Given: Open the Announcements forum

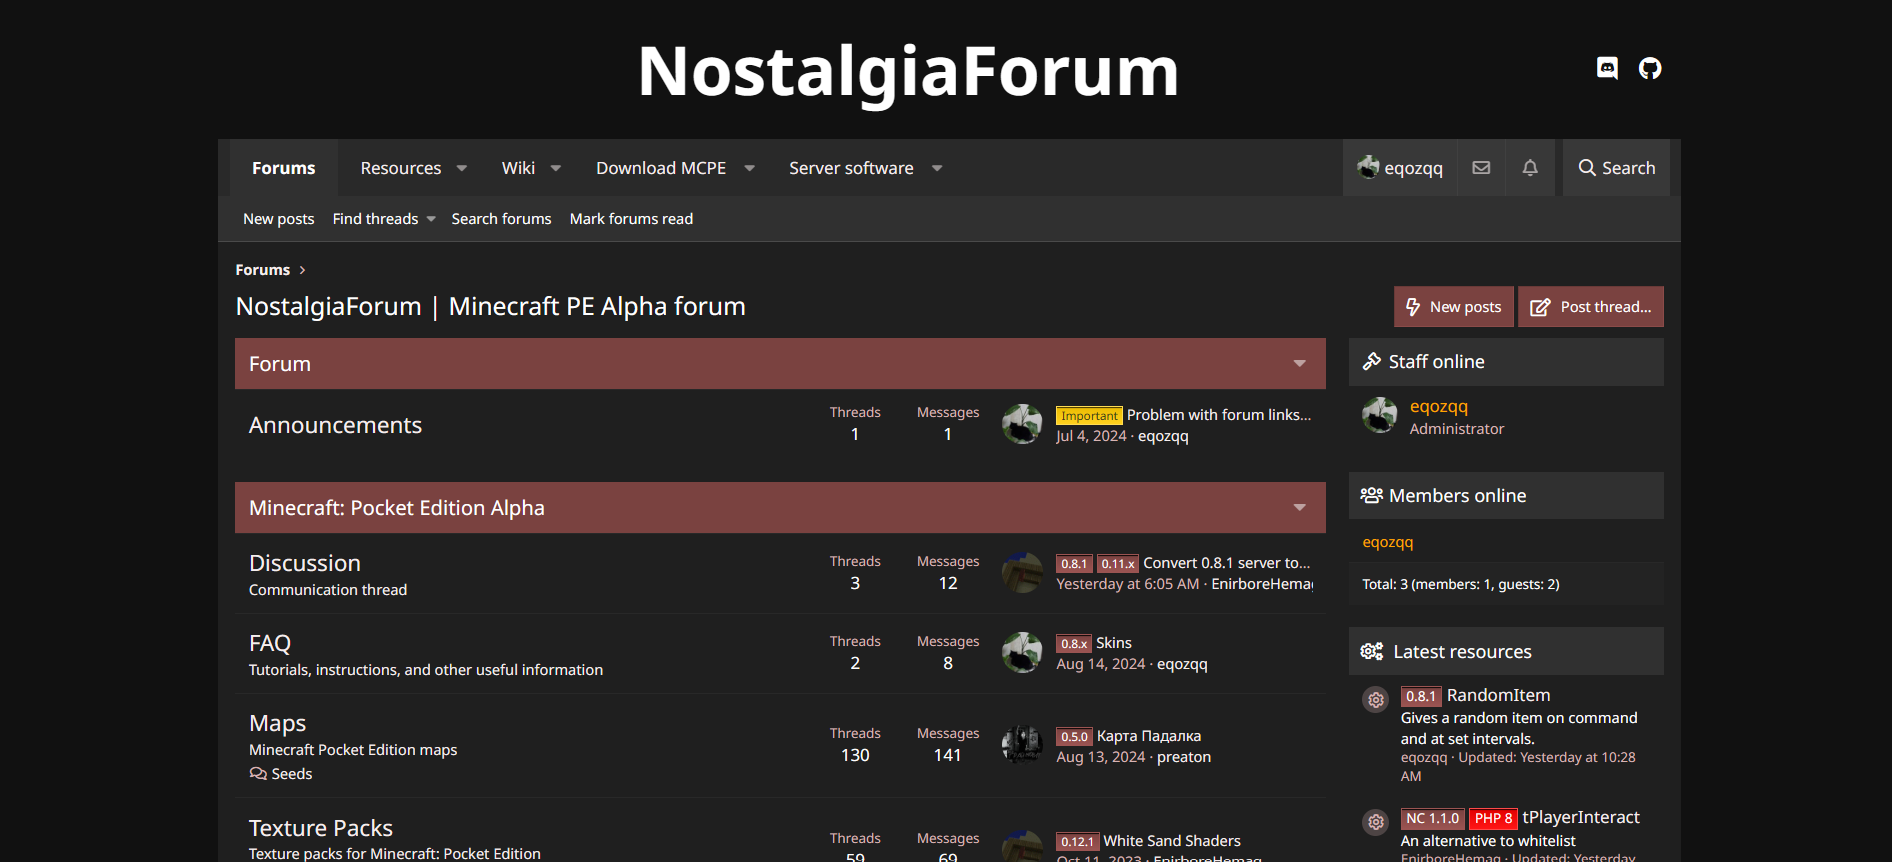Looking at the screenshot, I should point(335,425).
